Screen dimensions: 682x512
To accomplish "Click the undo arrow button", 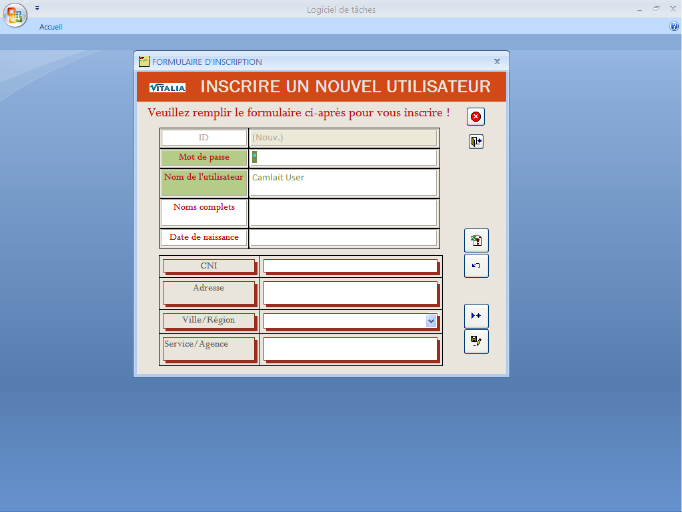I will coord(476,265).
